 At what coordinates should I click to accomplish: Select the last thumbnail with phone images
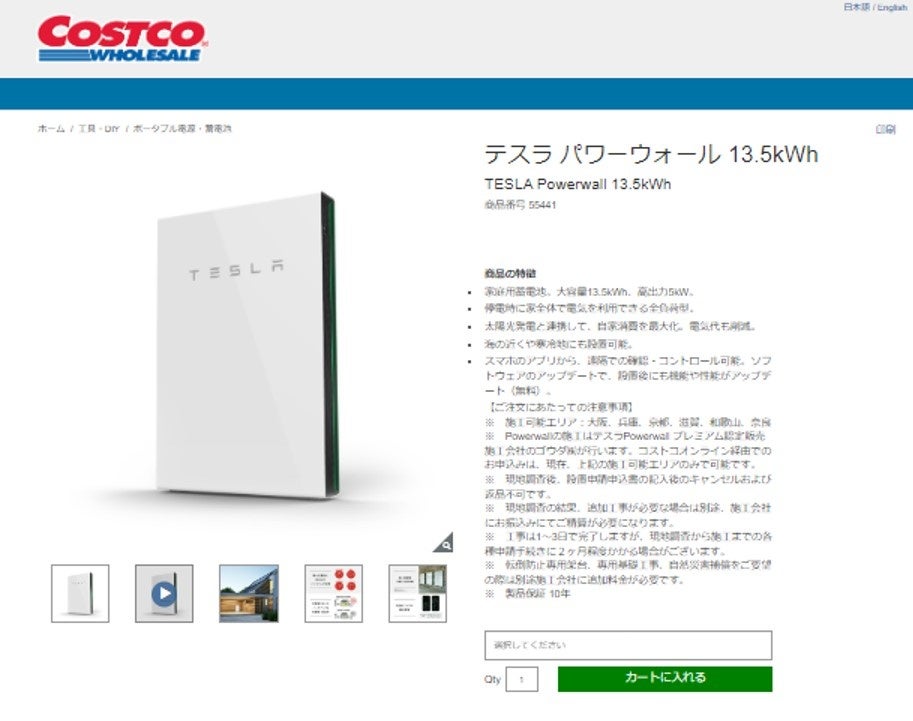417,593
